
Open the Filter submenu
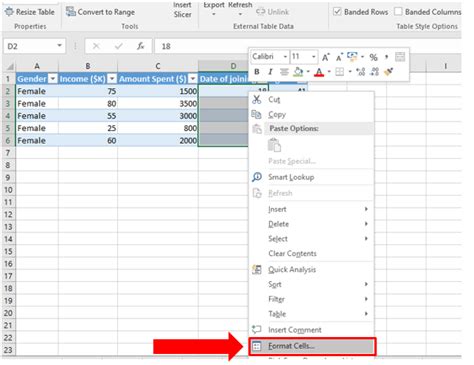[x=311, y=299]
